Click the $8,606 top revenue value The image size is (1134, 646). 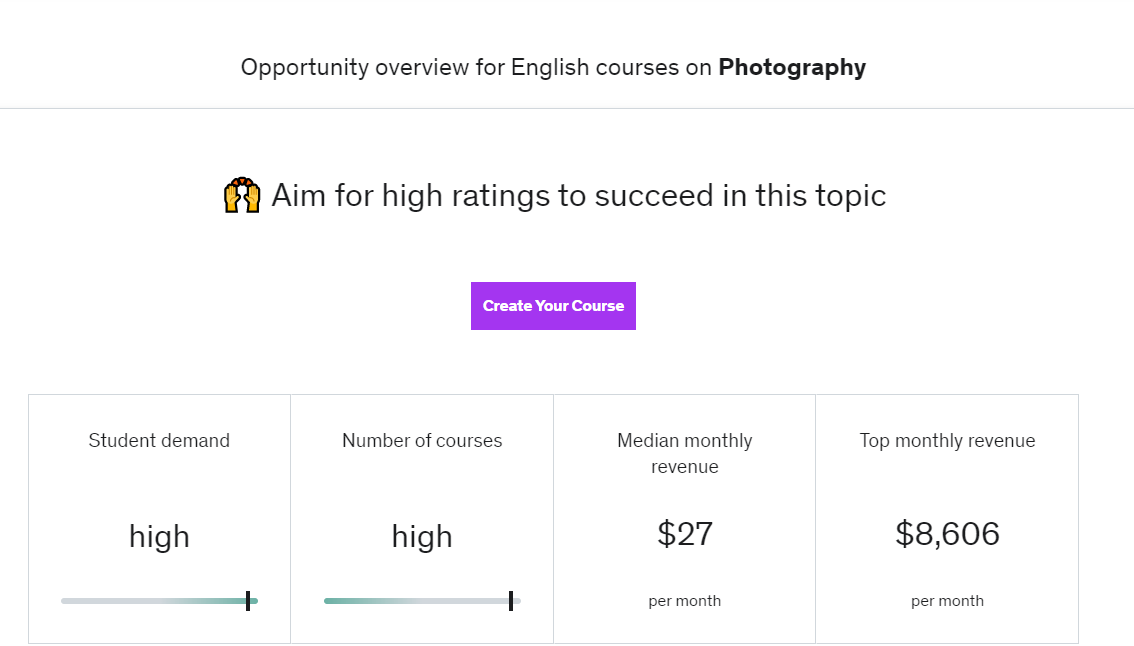point(947,534)
